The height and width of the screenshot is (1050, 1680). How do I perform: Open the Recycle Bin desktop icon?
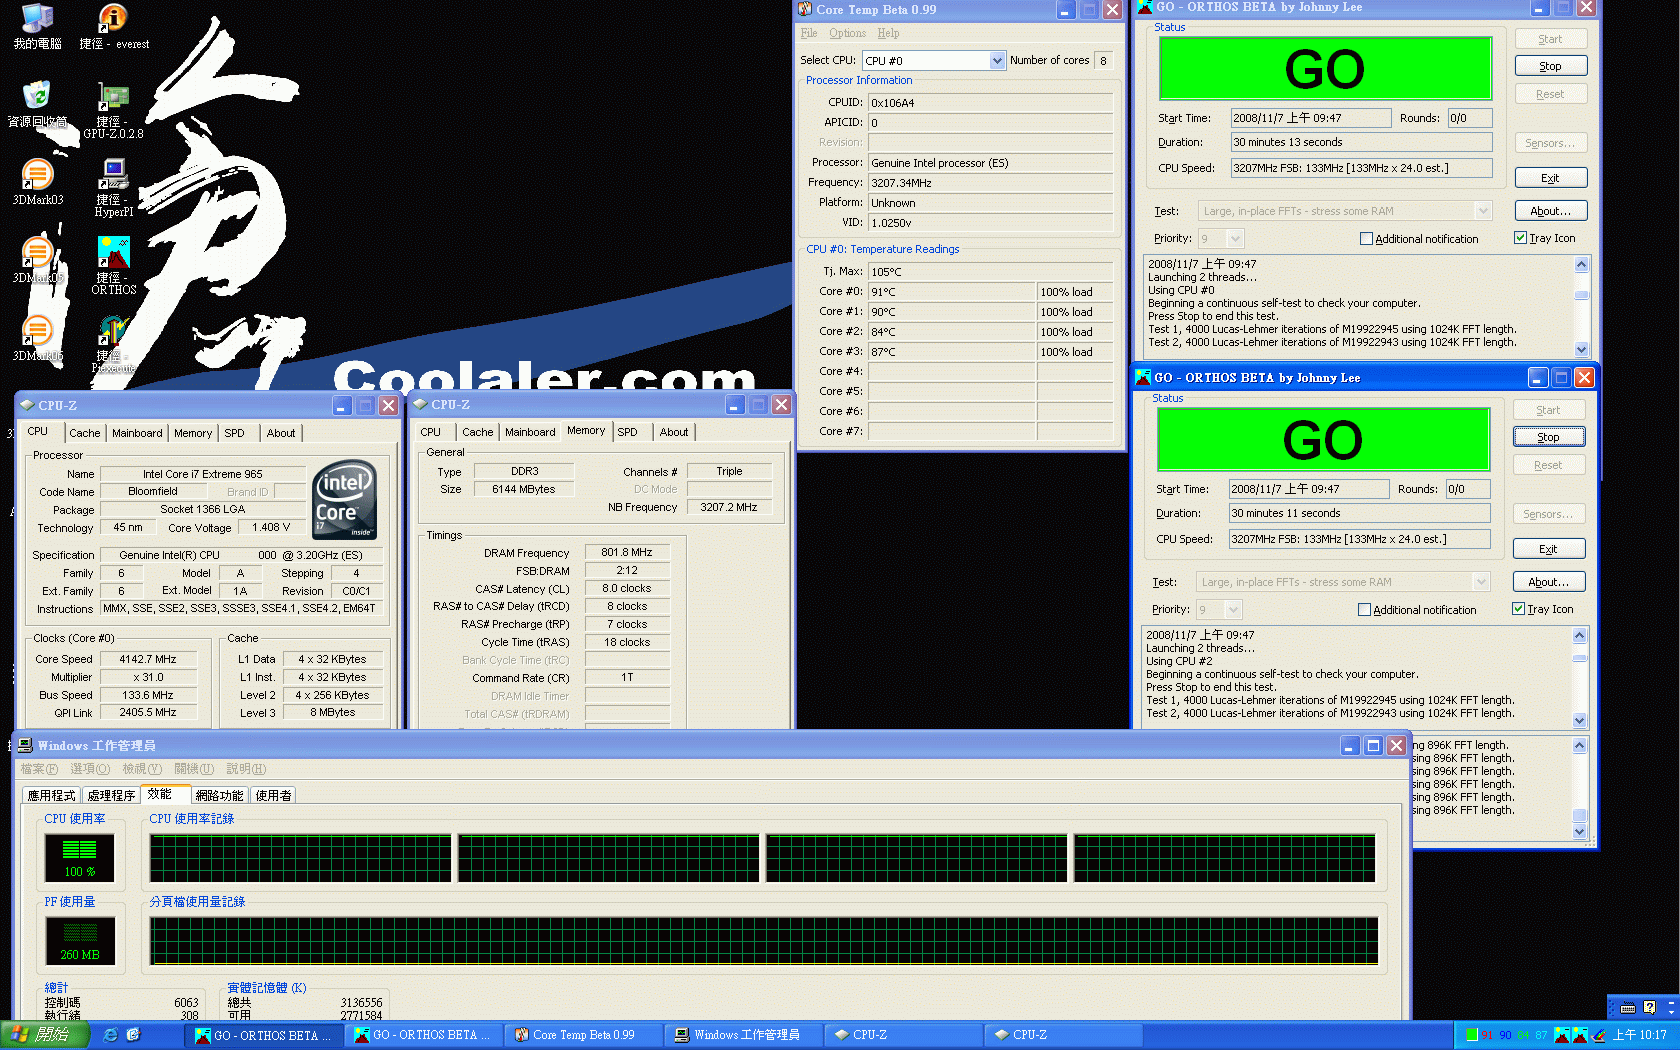[x=37, y=98]
